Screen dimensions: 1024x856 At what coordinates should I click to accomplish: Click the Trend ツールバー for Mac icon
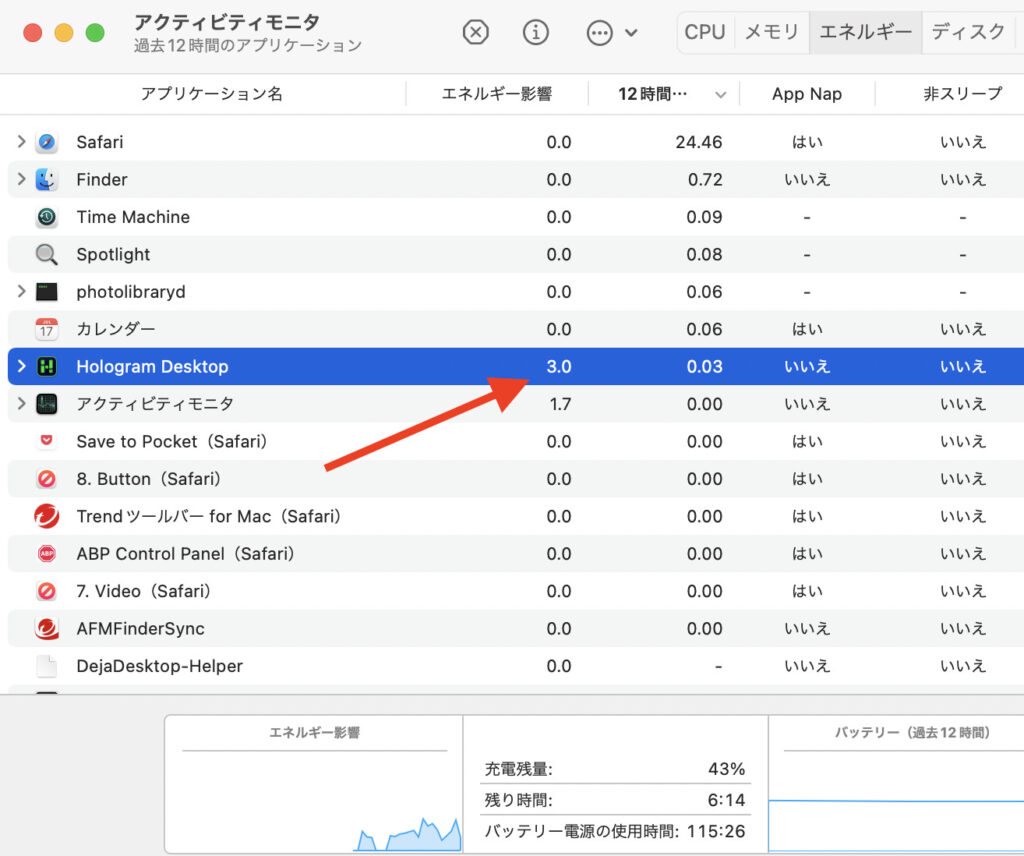pos(46,516)
